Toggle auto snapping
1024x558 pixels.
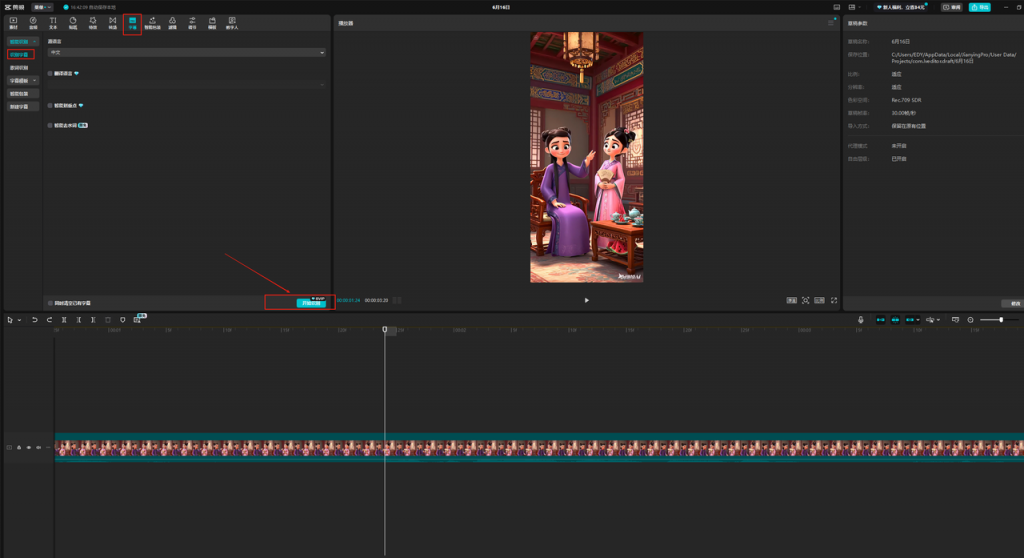pyautogui.click(x=895, y=320)
